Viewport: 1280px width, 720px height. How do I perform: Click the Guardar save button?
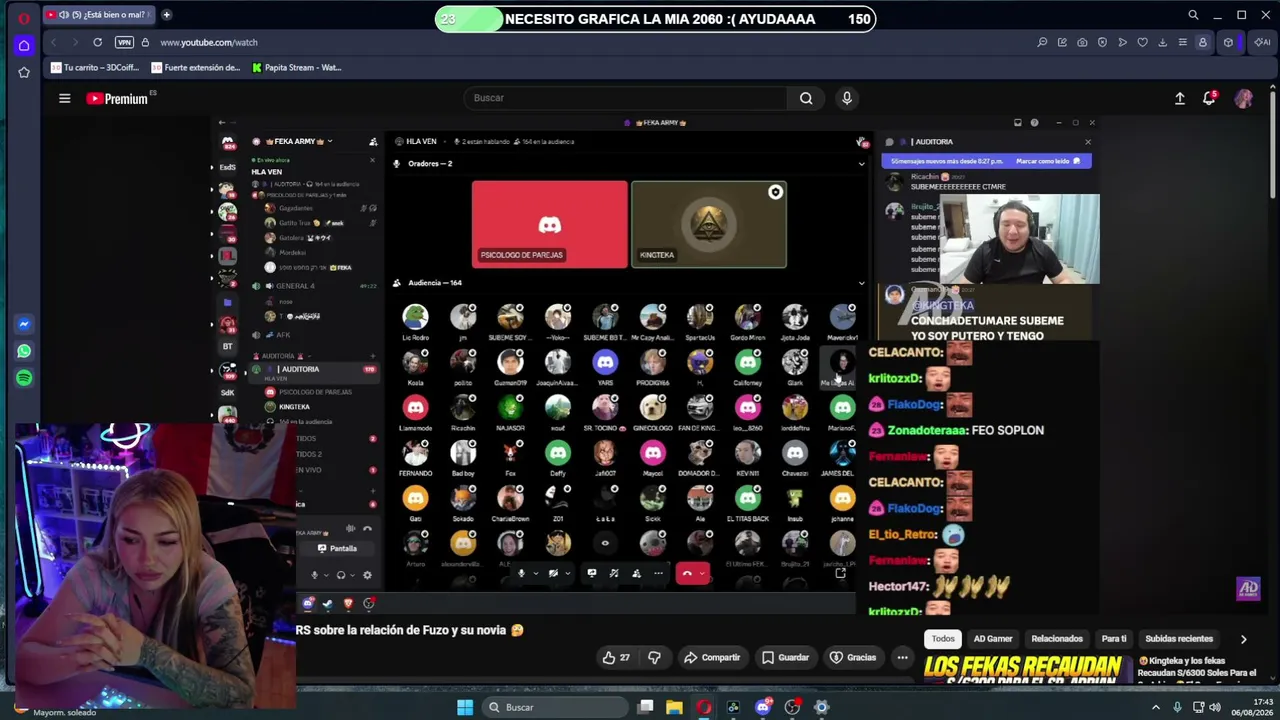coord(785,657)
